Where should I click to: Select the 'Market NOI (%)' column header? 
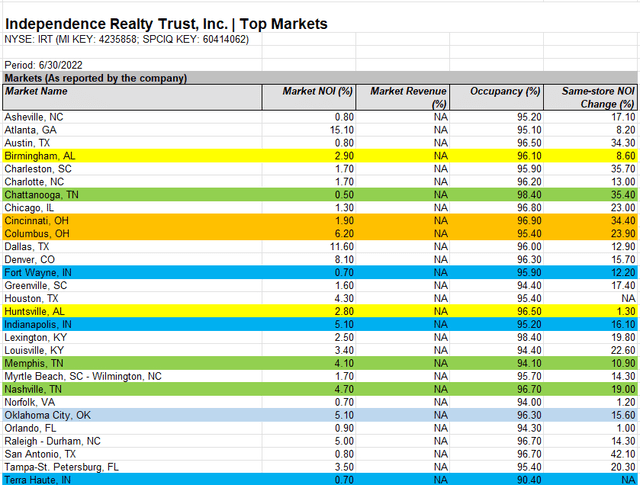[309, 98]
